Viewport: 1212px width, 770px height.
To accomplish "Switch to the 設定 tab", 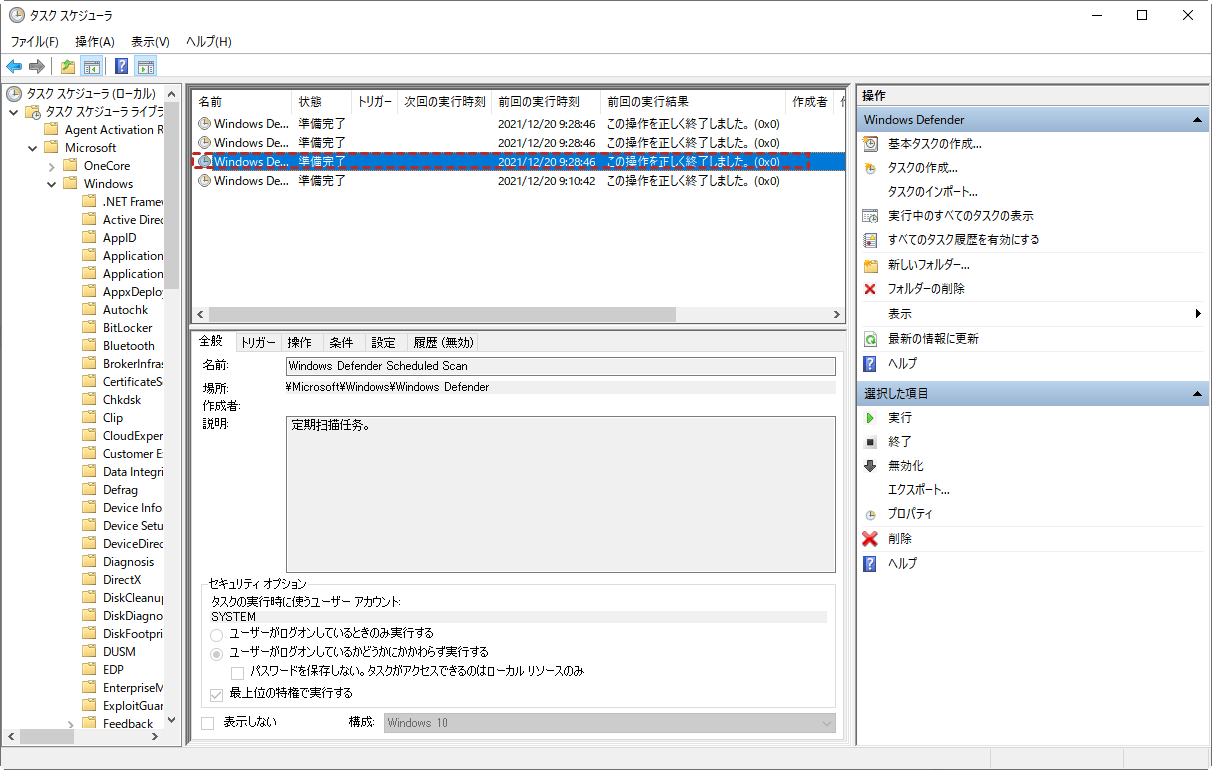I will [383, 342].
